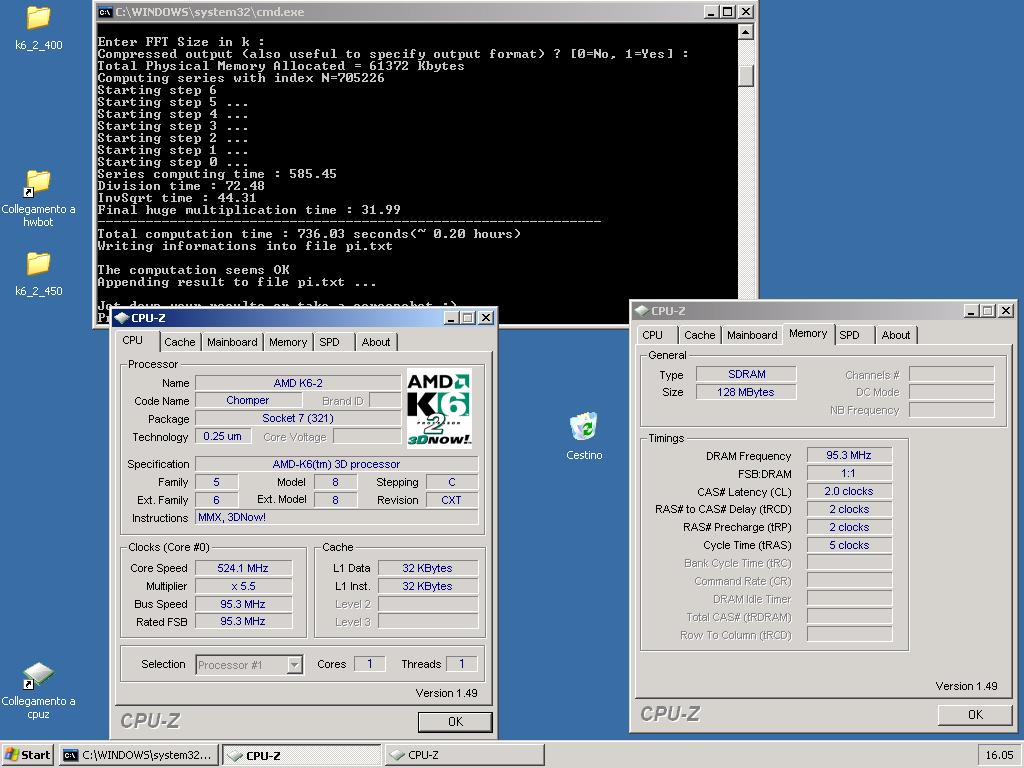Image resolution: width=1024 pixels, height=768 pixels.
Task: Open the Mainboard tab in left CPU-Z window
Action: point(232,342)
